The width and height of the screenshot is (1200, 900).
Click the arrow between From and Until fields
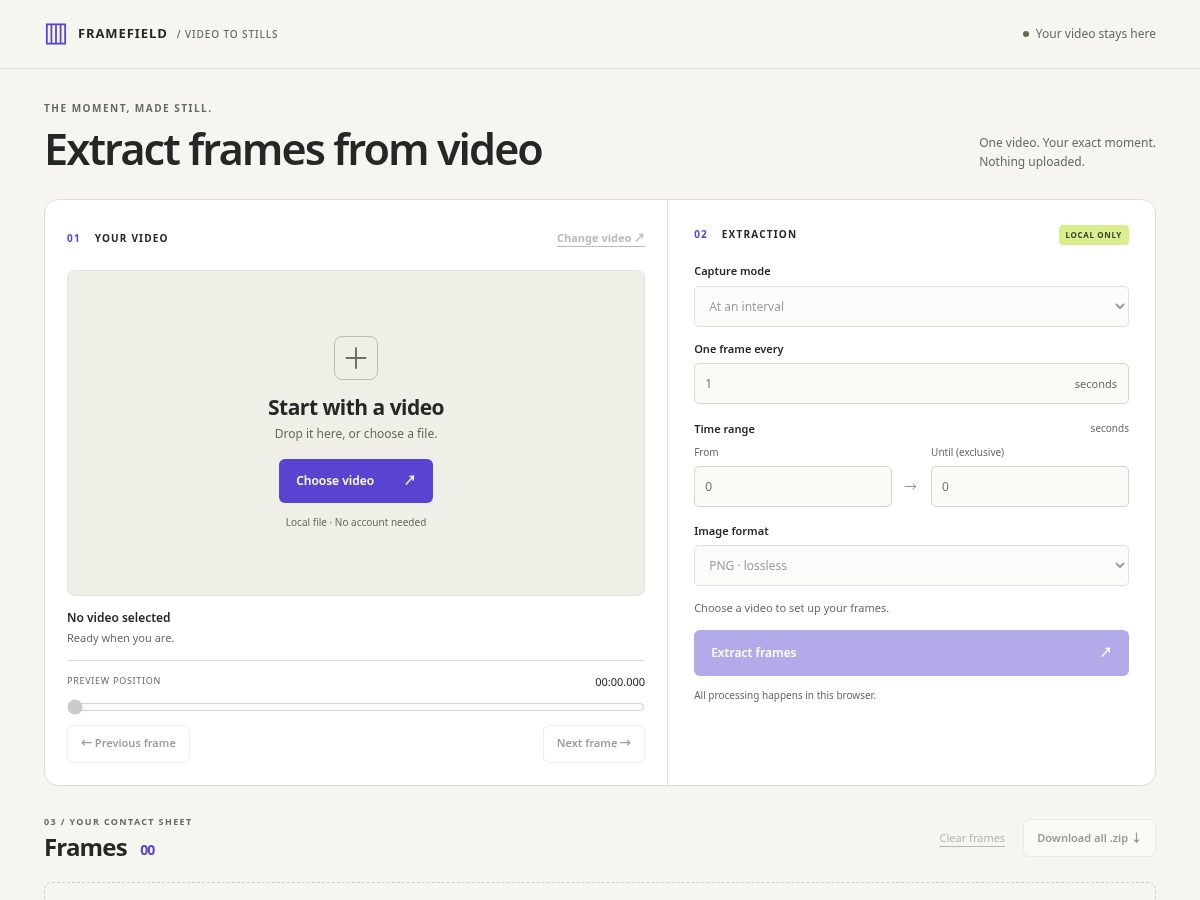(911, 486)
